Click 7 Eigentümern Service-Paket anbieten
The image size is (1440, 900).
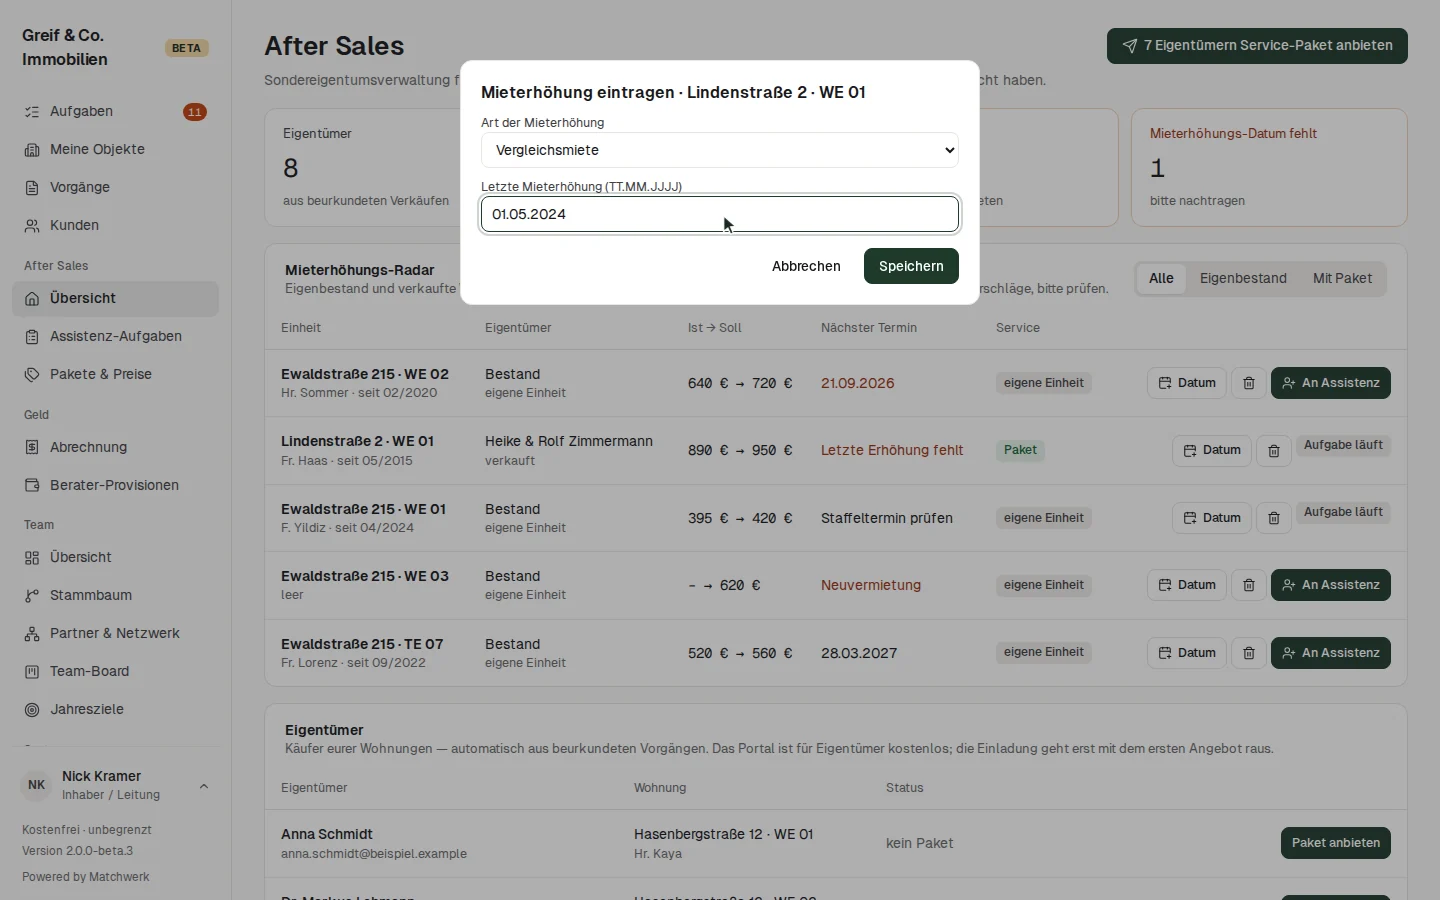1257,46
